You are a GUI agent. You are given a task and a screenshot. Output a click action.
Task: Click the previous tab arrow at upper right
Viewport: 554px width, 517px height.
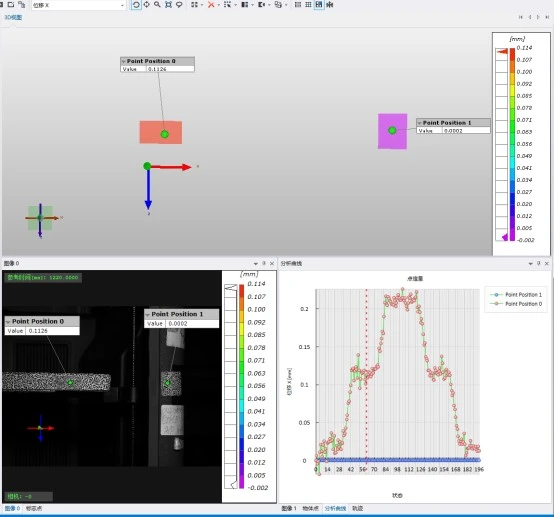coord(530,17)
